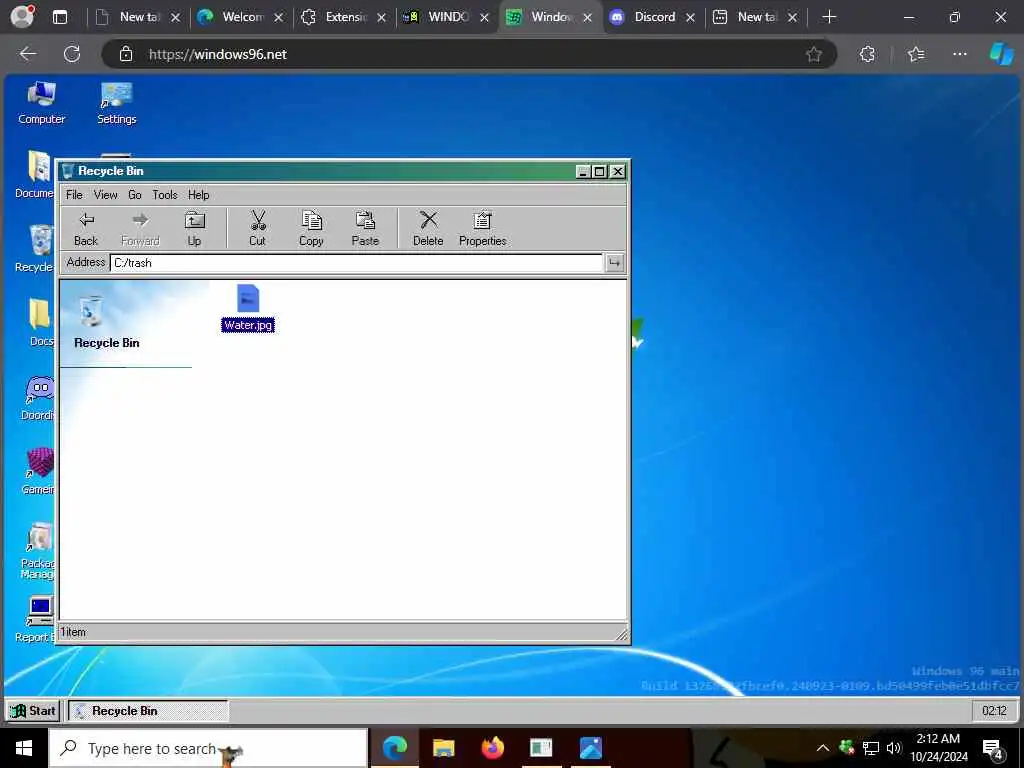Select the Documents folder on desktop
This screenshot has height=768, width=1024.
[x=35, y=174]
